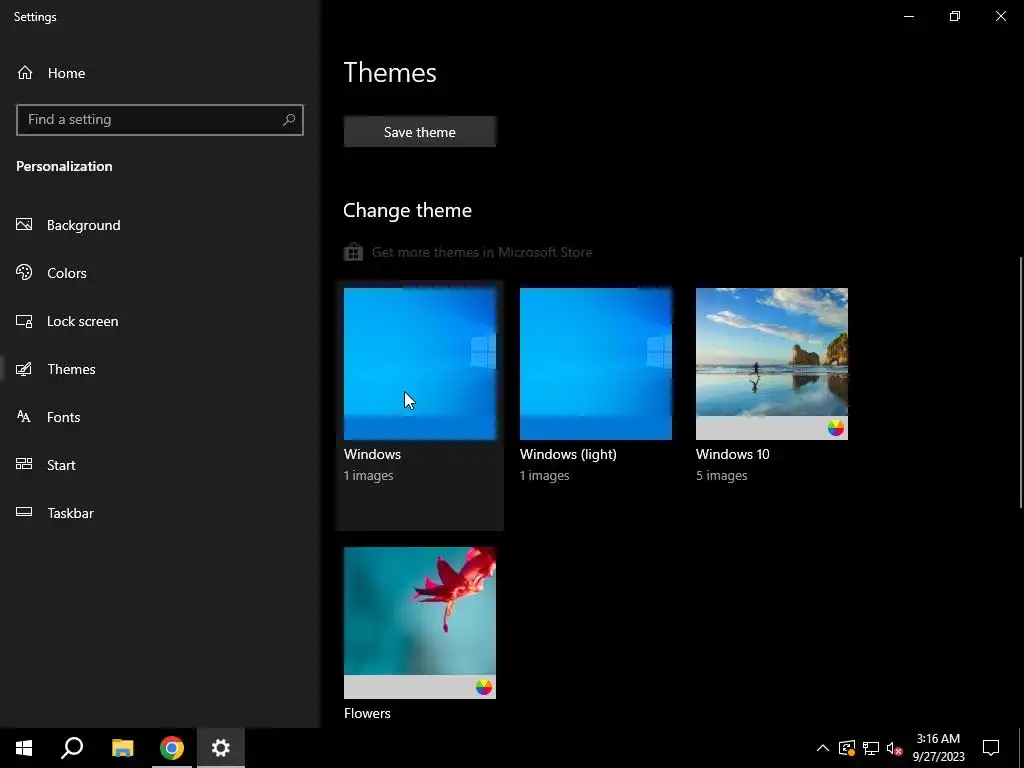
Task: Click the Microsoft Store bag icon
Action: point(353,252)
